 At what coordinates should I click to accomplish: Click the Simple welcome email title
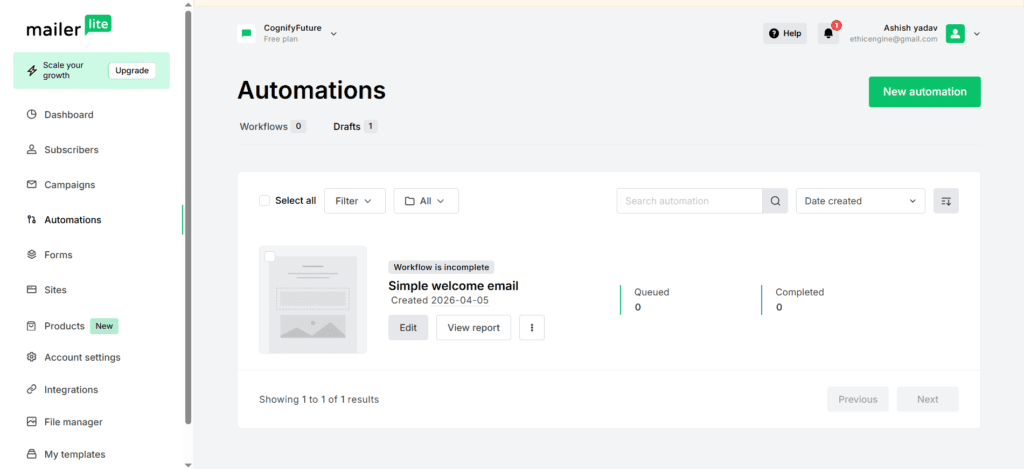click(453, 285)
